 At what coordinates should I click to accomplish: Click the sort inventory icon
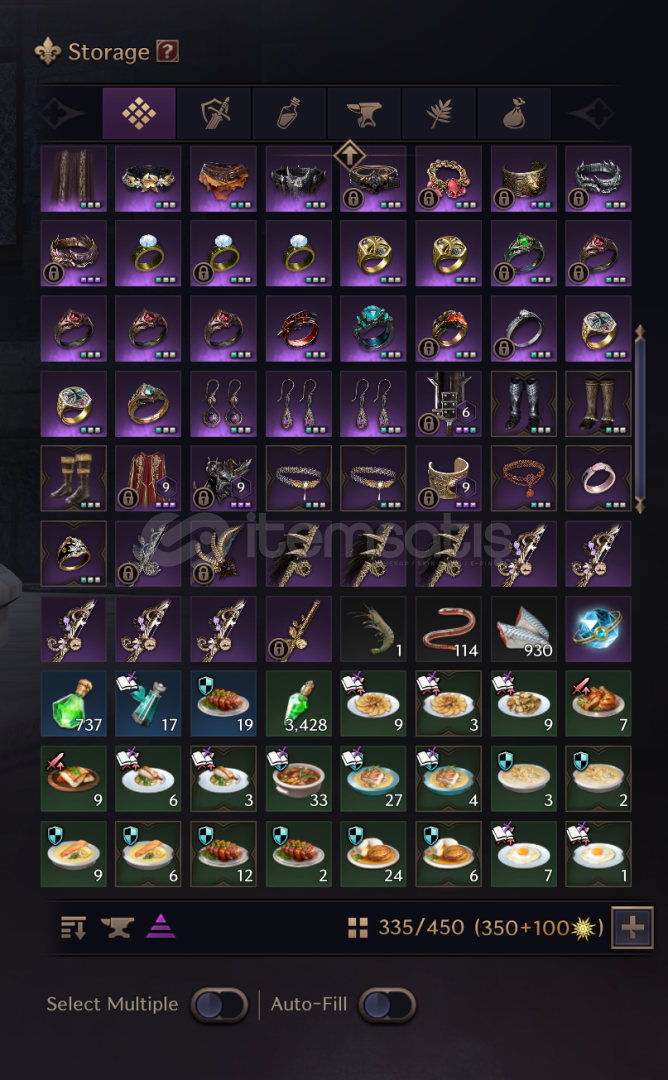[74, 927]
